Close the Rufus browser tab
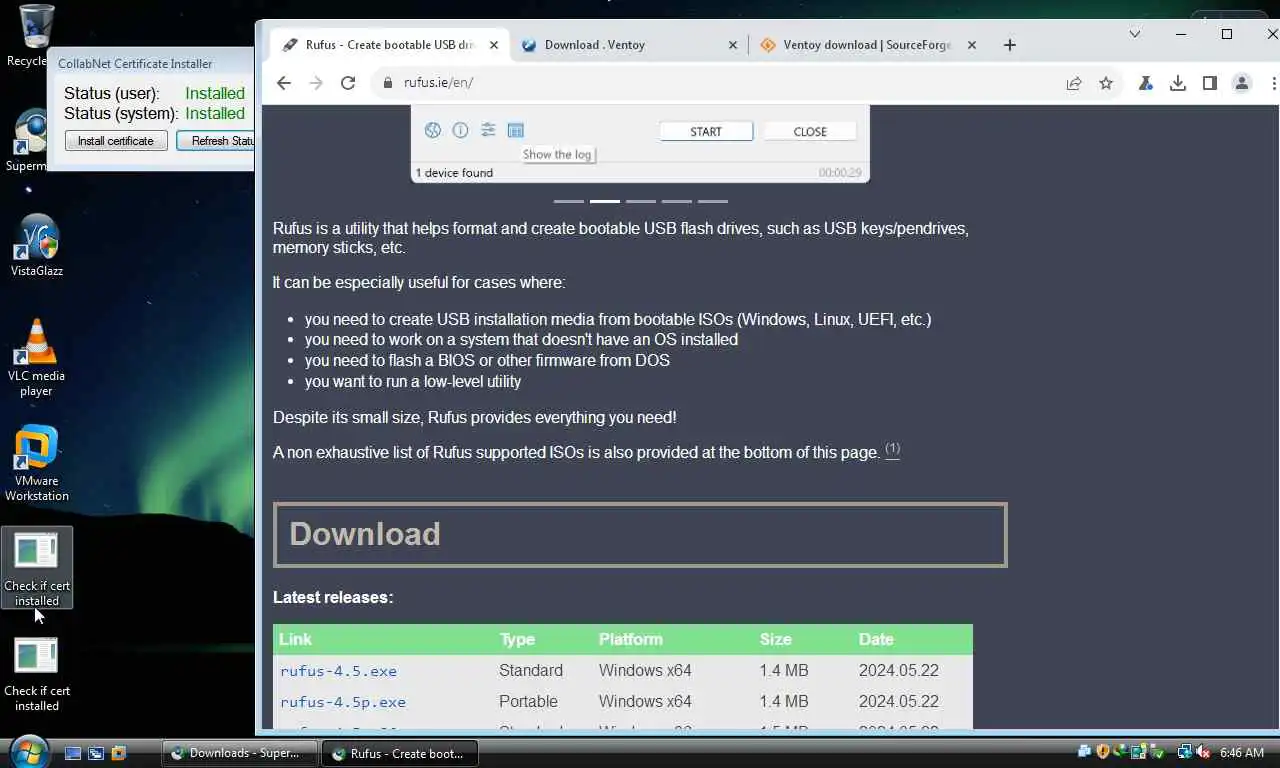 tap(494, 45)
